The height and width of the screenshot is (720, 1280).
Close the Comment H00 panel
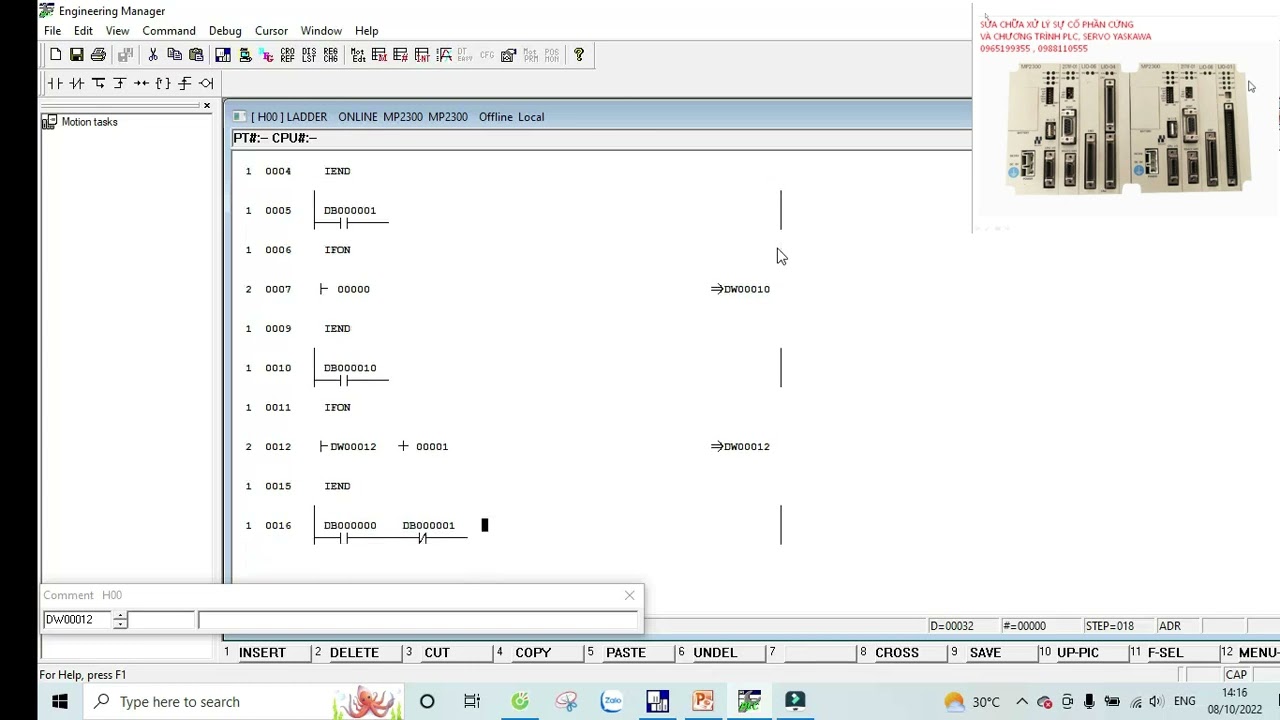630,595
